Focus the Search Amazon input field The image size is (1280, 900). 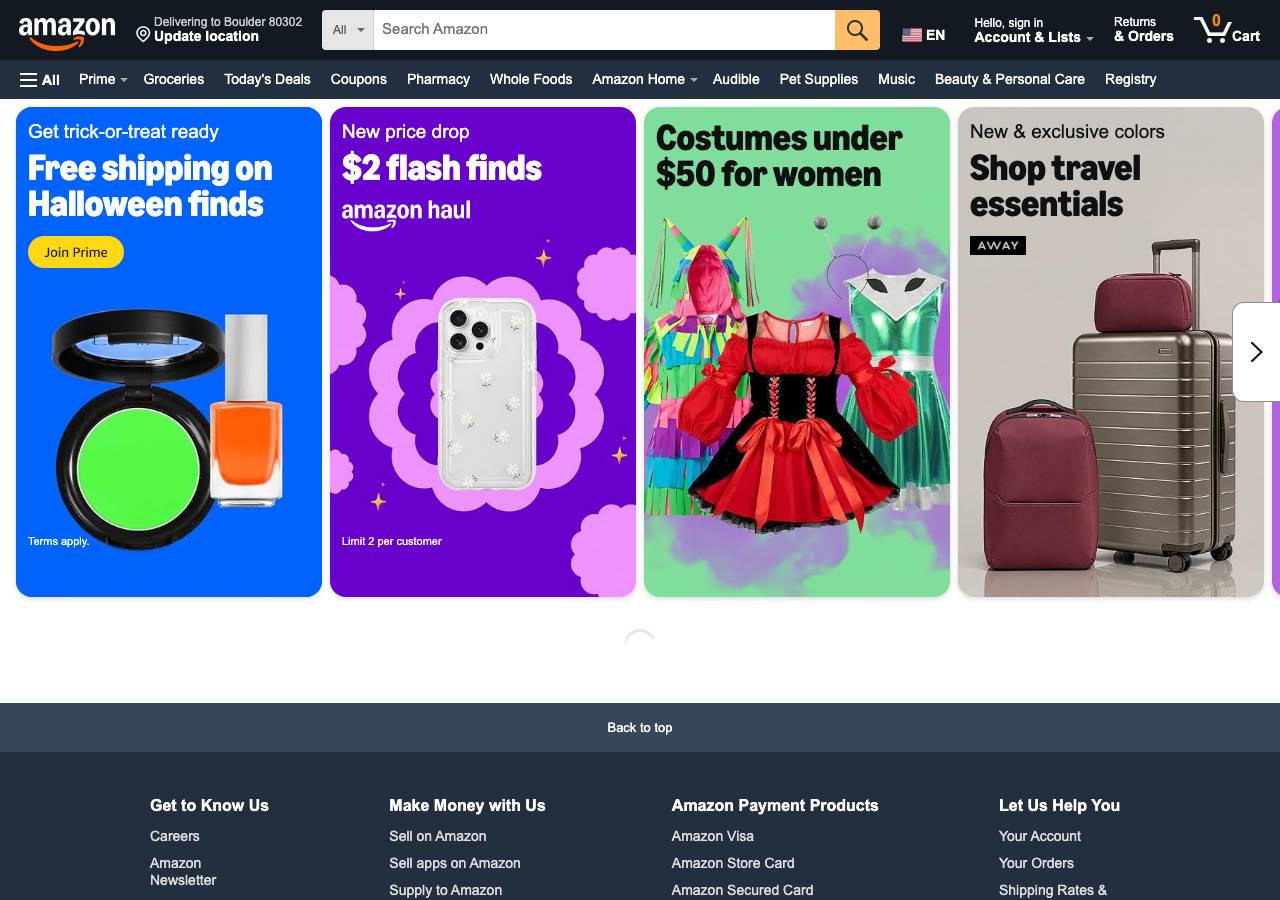604,30
